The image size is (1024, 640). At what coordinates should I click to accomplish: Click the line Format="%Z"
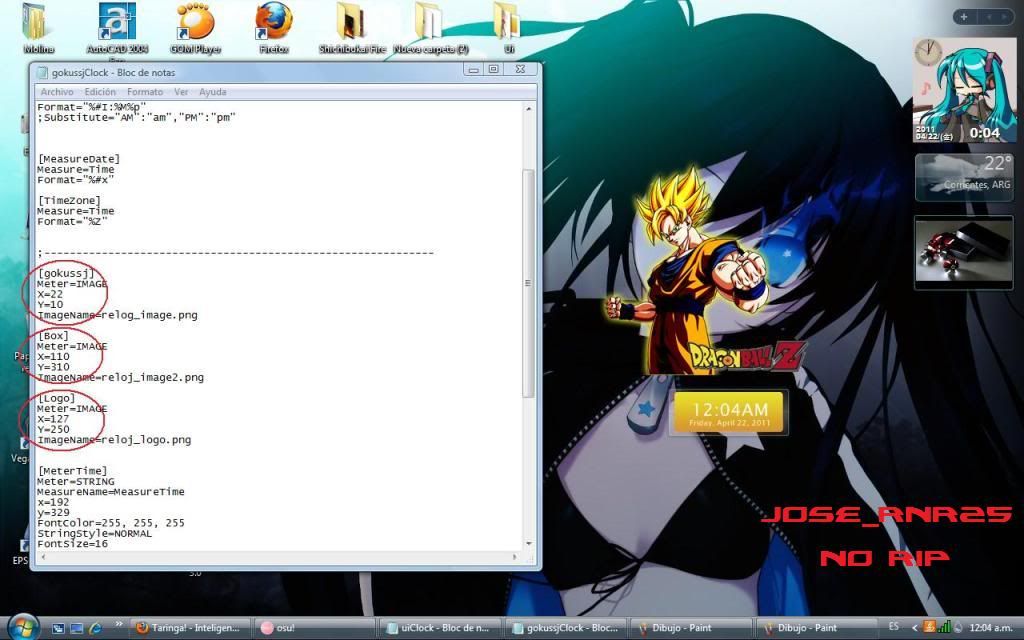coord(72,222)
